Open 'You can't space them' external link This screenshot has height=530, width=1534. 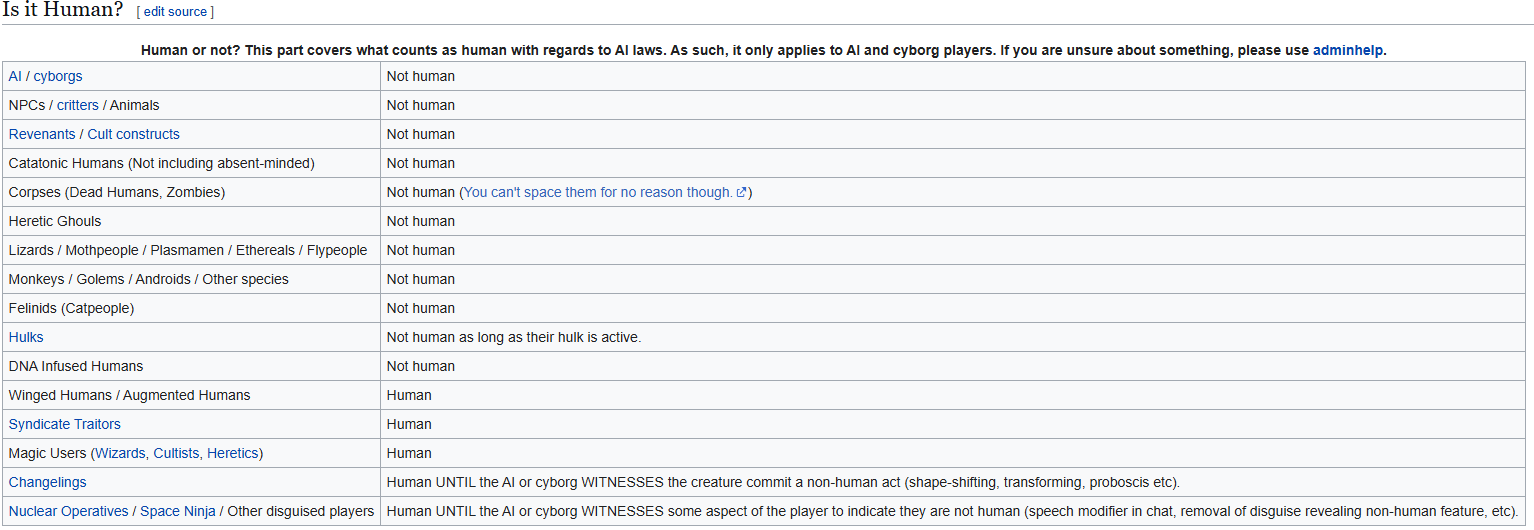click(598, 192)
